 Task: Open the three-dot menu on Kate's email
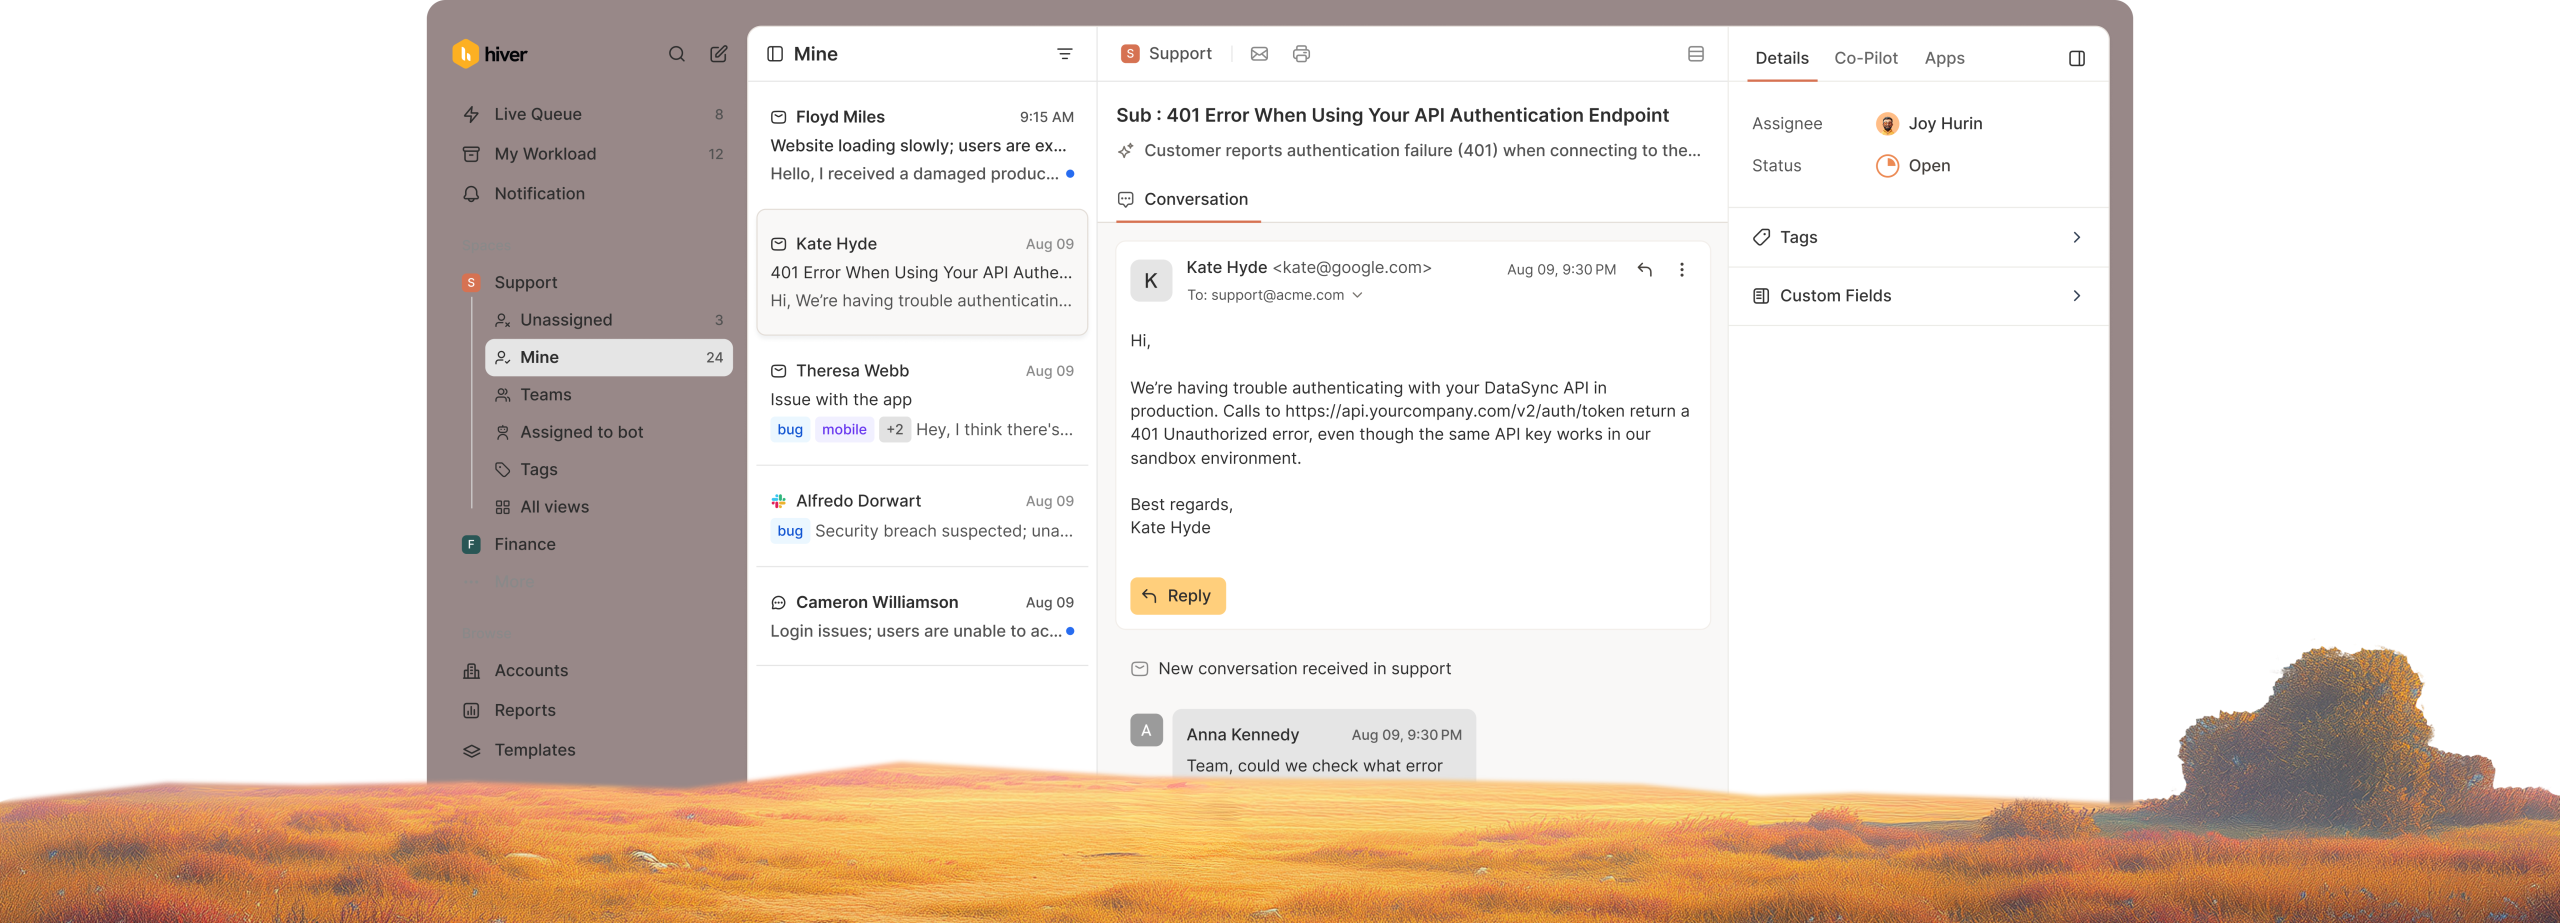tap(1682, 270)
